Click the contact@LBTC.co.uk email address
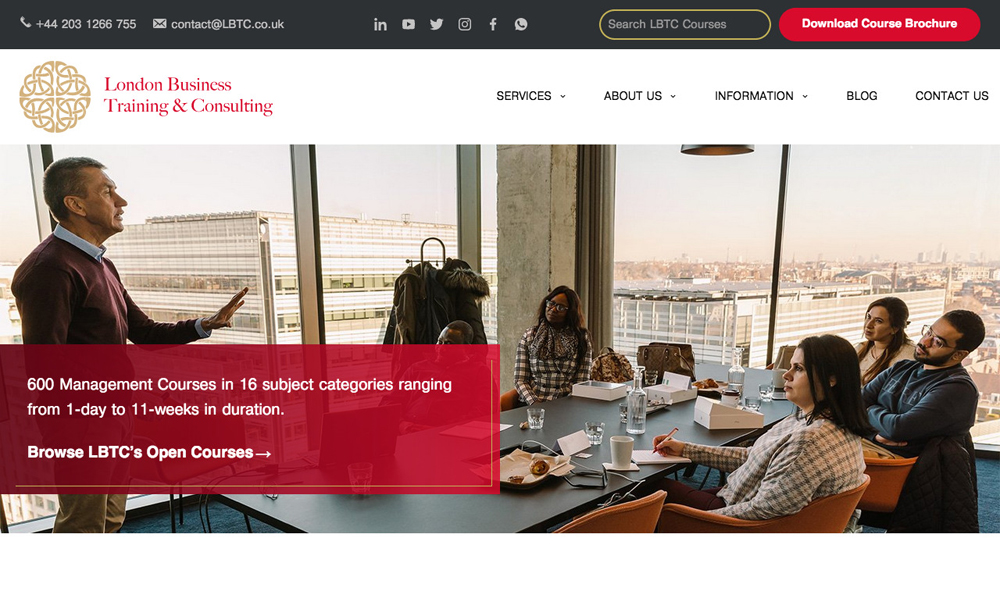This screenshot has width=1000, height=600. [x=228, y=24]
